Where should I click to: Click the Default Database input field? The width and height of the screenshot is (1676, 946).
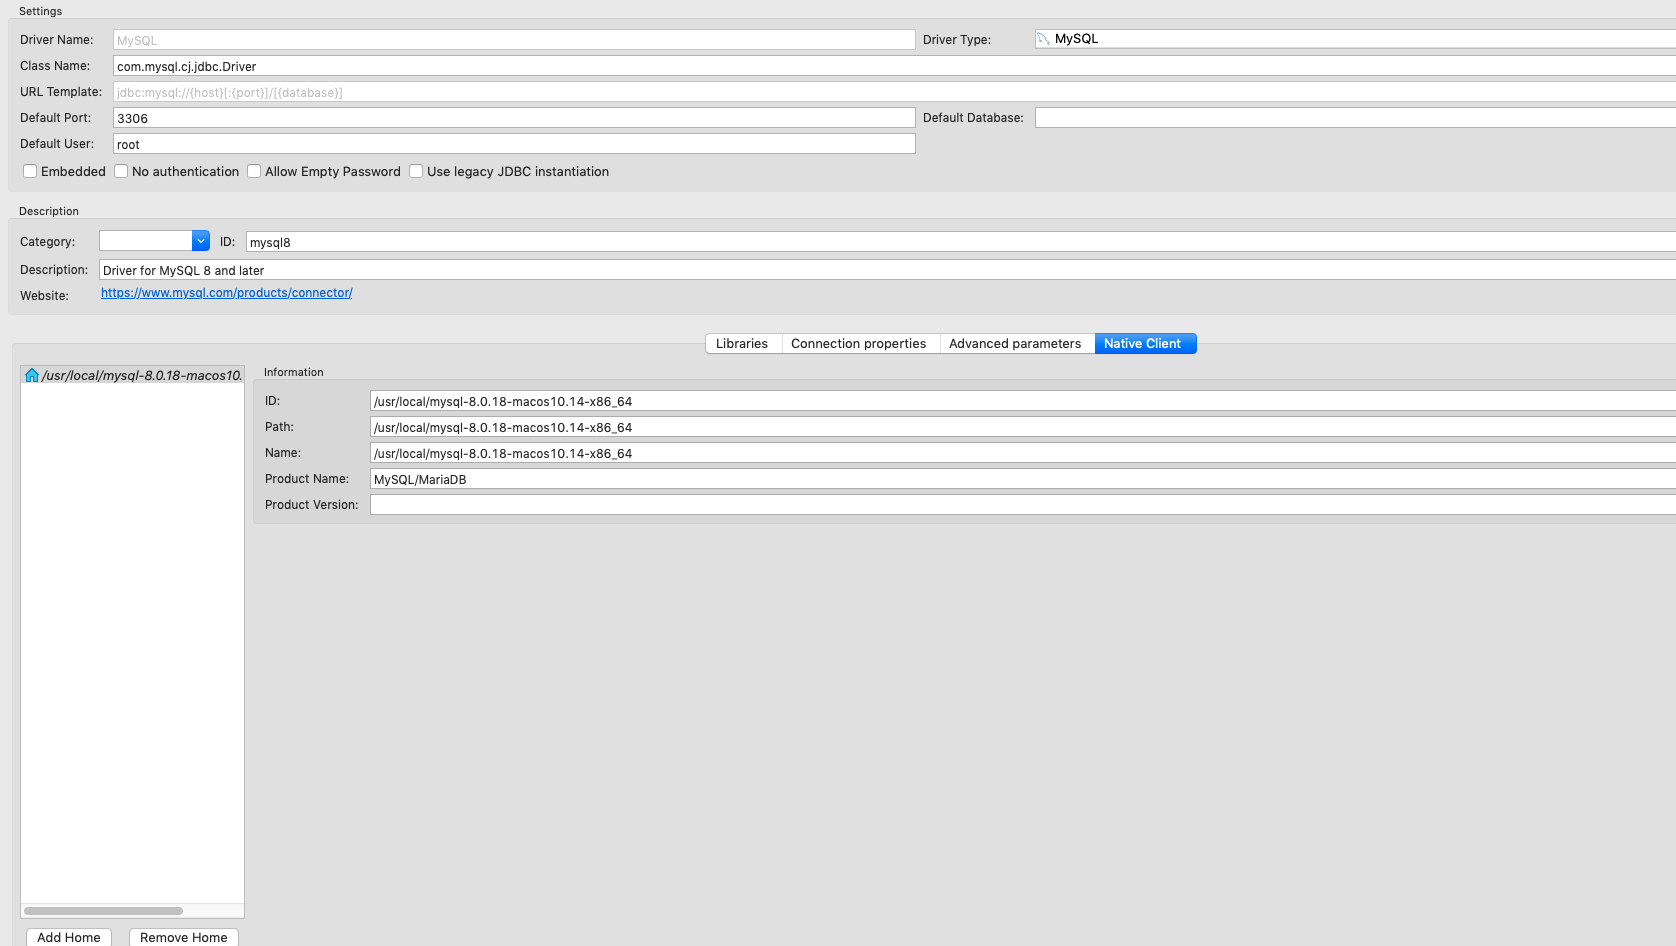click(1355, 118)
